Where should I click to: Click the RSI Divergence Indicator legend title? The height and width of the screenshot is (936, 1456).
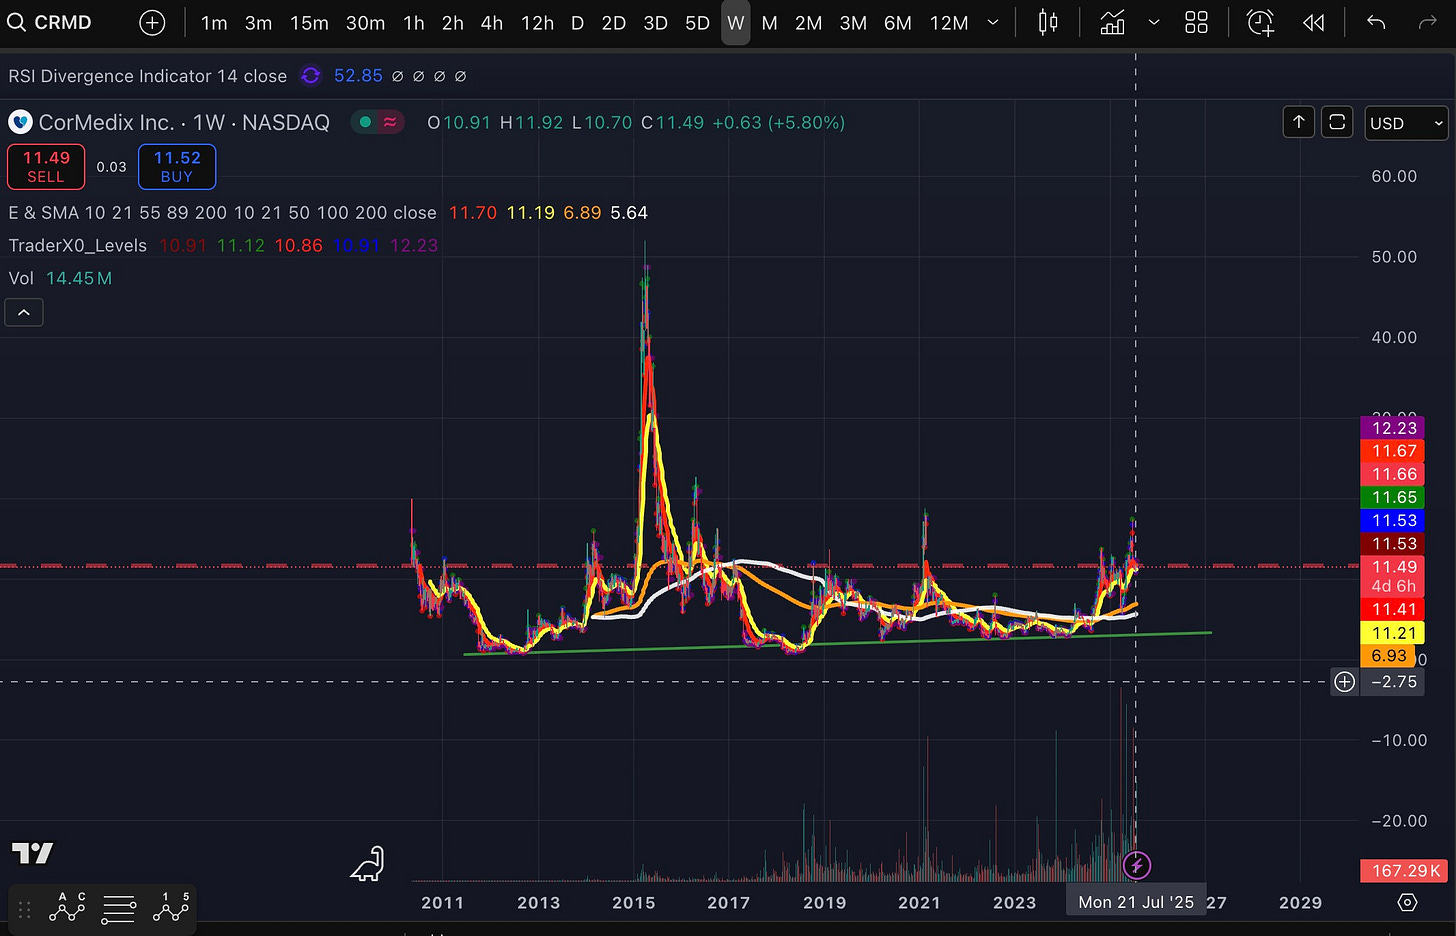point(148,76)
